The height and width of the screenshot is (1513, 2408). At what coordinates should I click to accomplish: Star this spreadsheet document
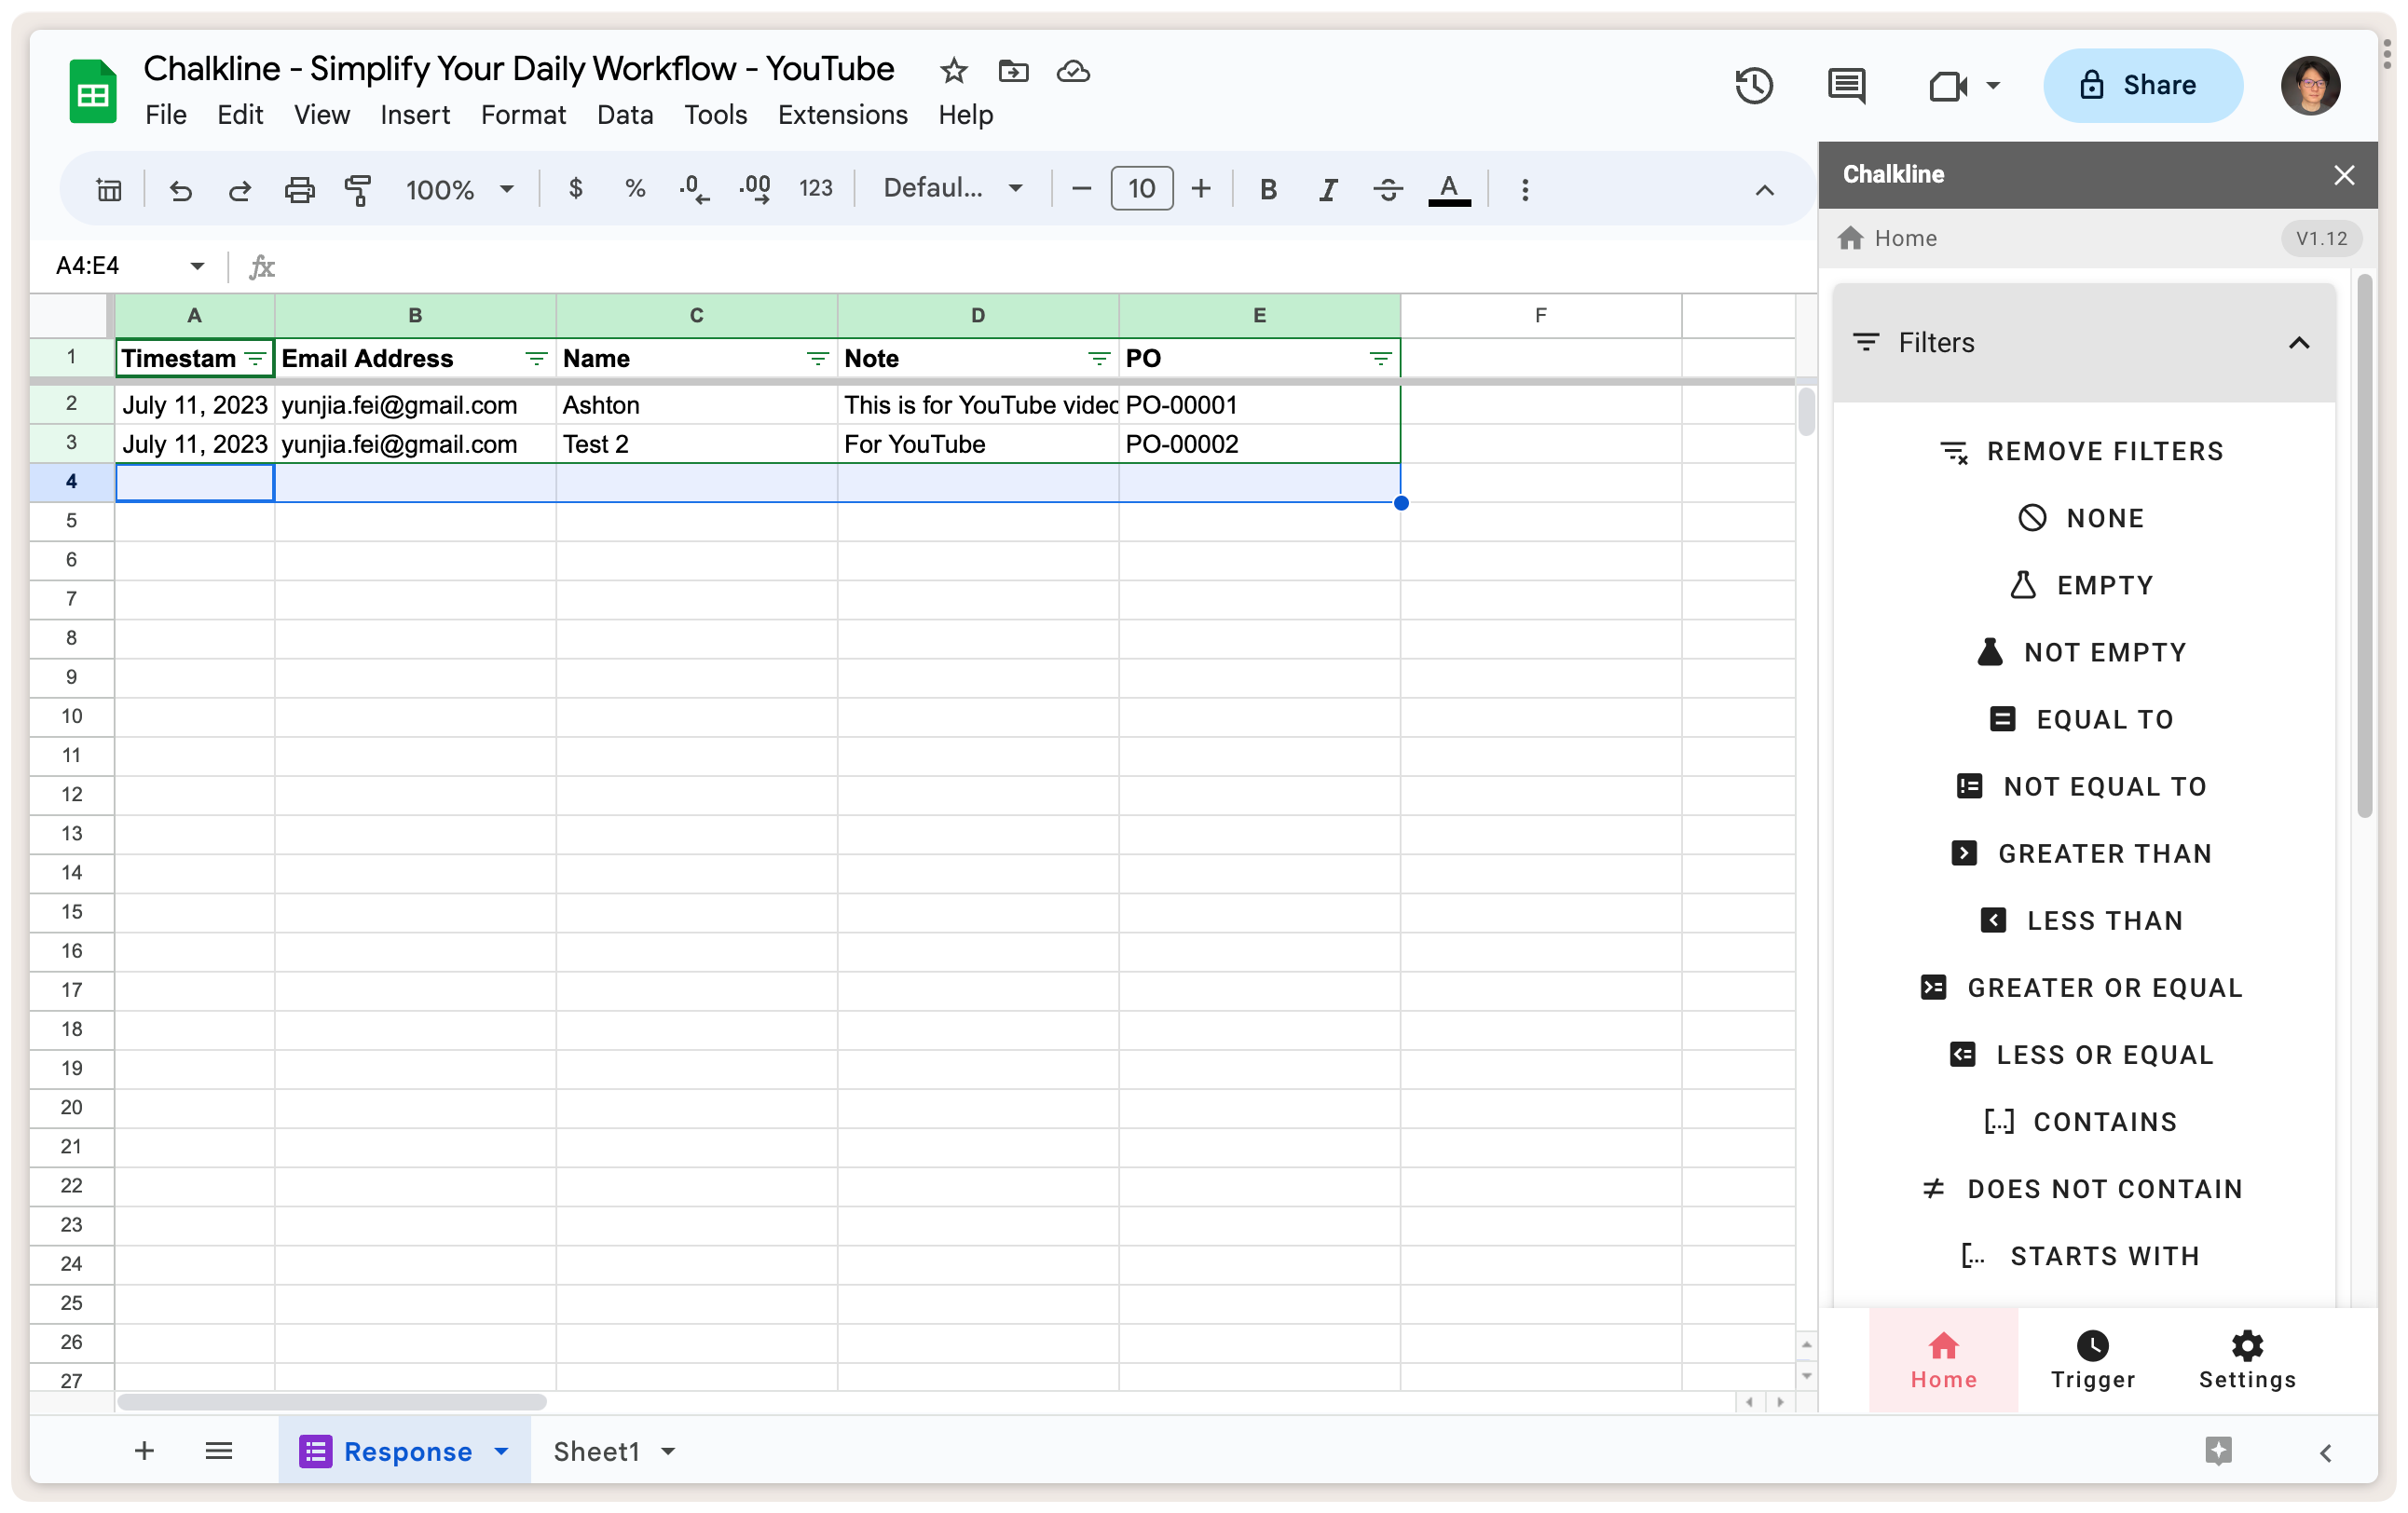(953, 71)
